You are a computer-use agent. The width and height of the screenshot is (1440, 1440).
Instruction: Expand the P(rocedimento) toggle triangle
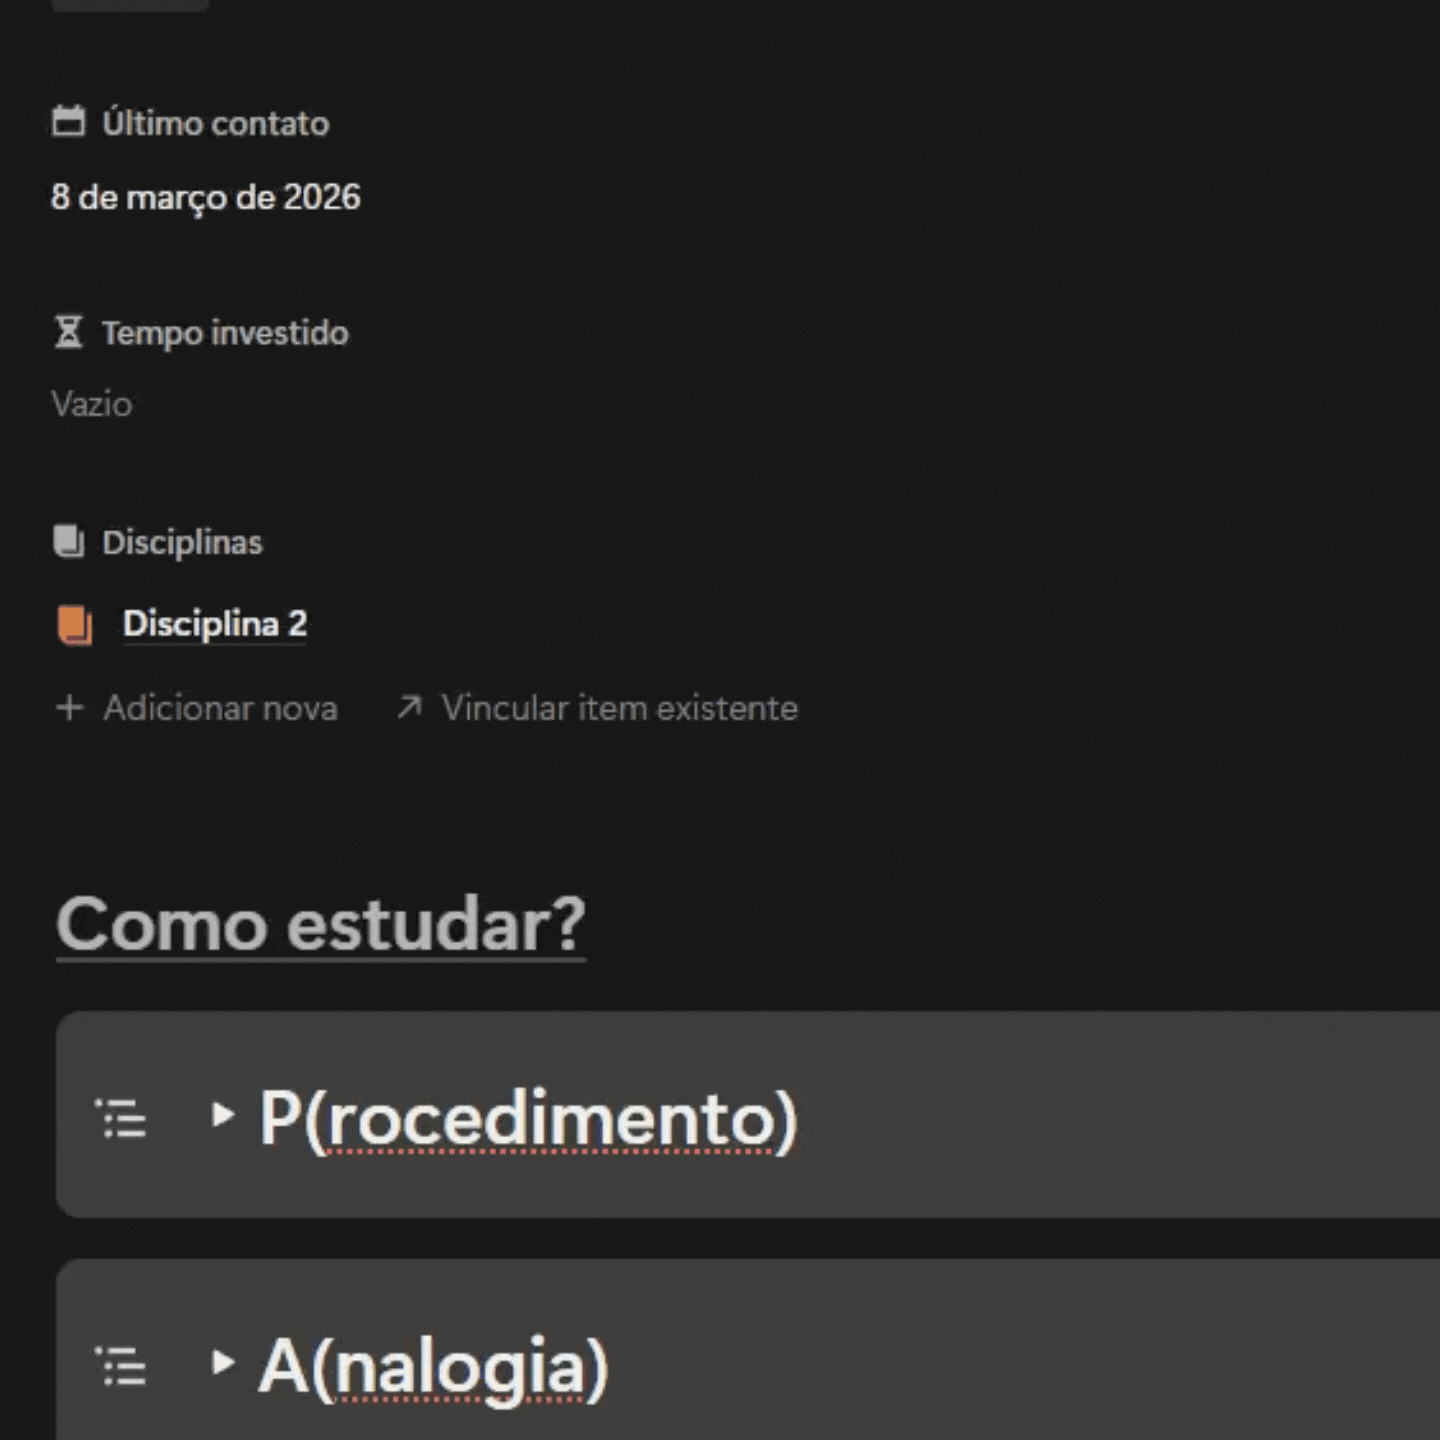click(222, 1114)
